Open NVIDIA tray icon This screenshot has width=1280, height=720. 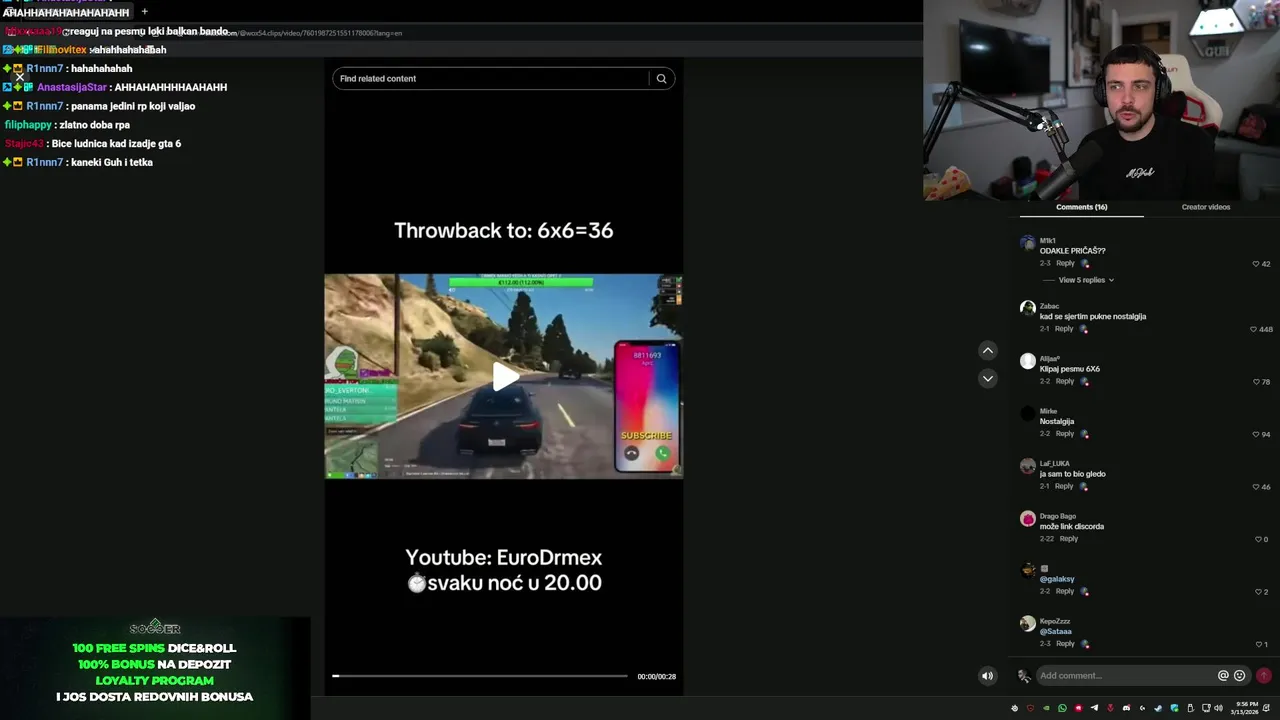pos(1046,708)
